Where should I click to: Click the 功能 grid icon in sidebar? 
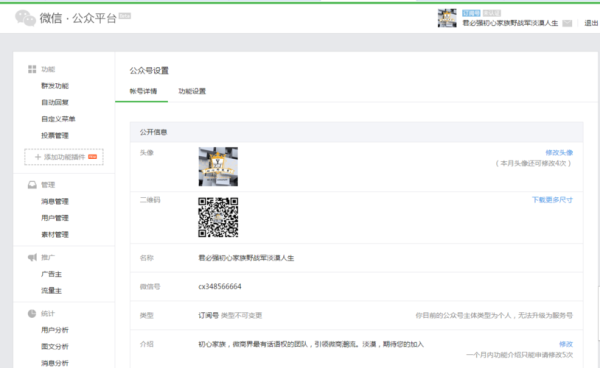(32, 69)
